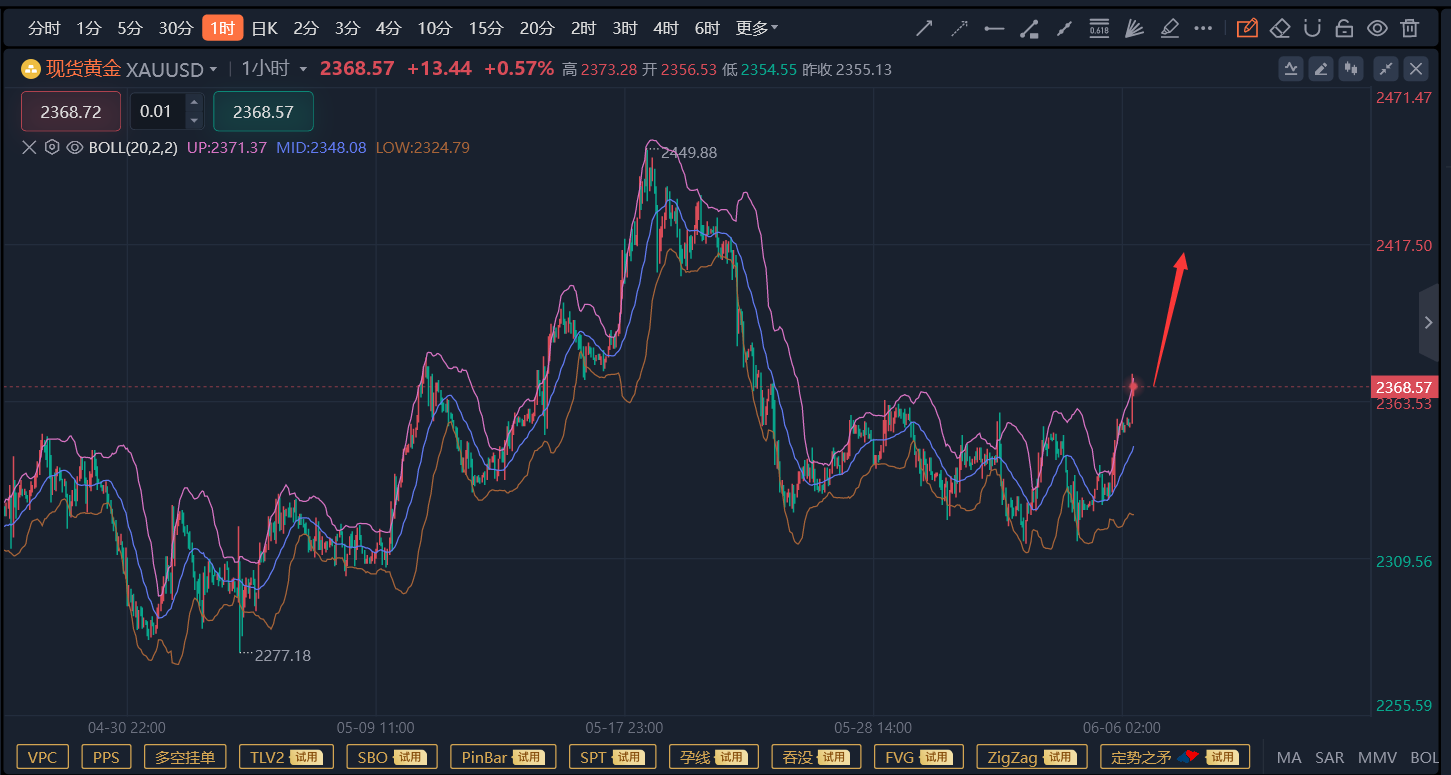Image resolution: width=1451 pixels, height=775 pixels.
Task: Select the MA indicator
Action: [x=1289, y=757]
